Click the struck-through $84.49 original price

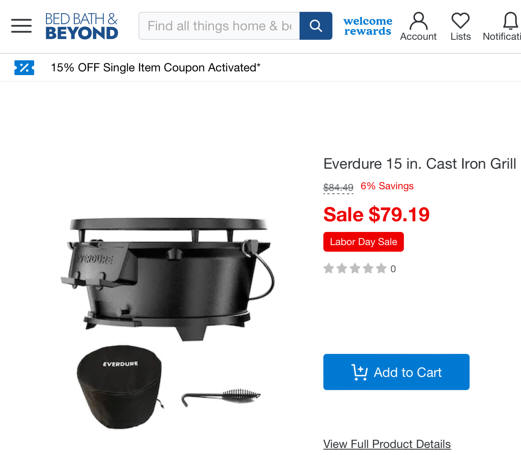pyautogui.click(x=338, y=187)
